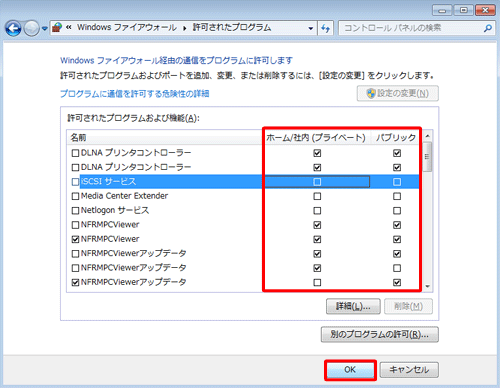This screenshot has height=388, width=500.
Task: Check the iSCSI サービス name checkbox
Action: (x=75, y=182)
